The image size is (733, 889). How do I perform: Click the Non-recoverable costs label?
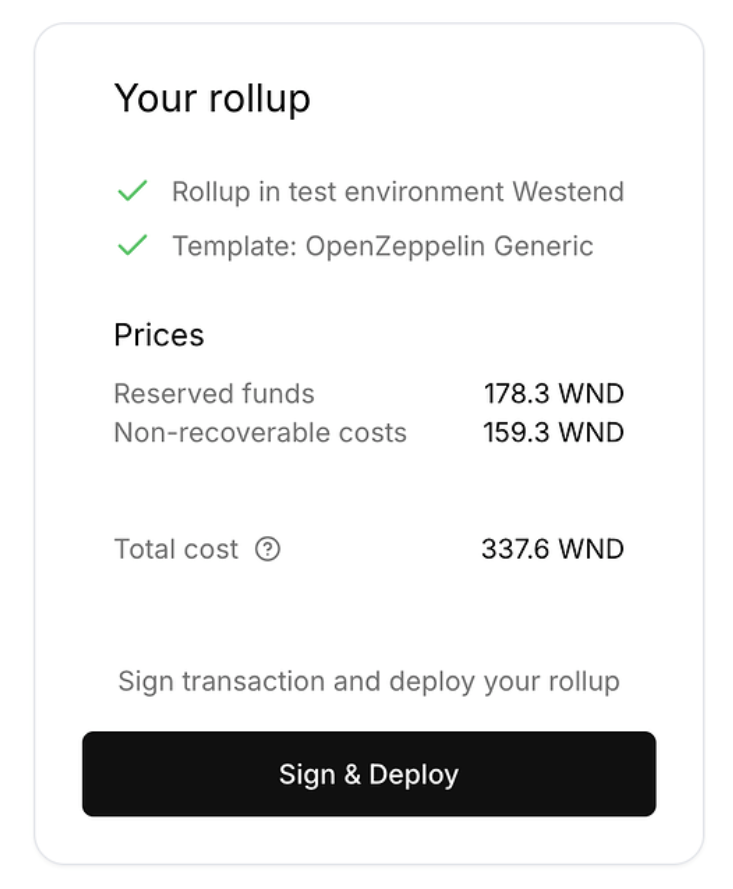260,433
